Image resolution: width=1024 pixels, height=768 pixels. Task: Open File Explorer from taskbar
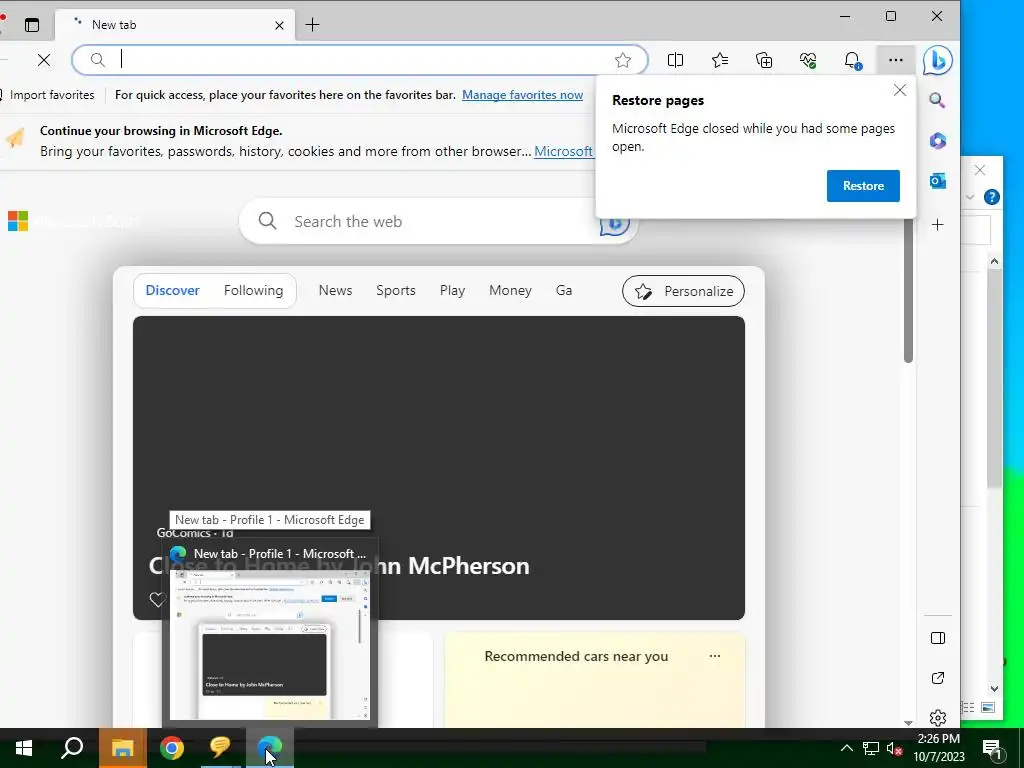[122, 748]
